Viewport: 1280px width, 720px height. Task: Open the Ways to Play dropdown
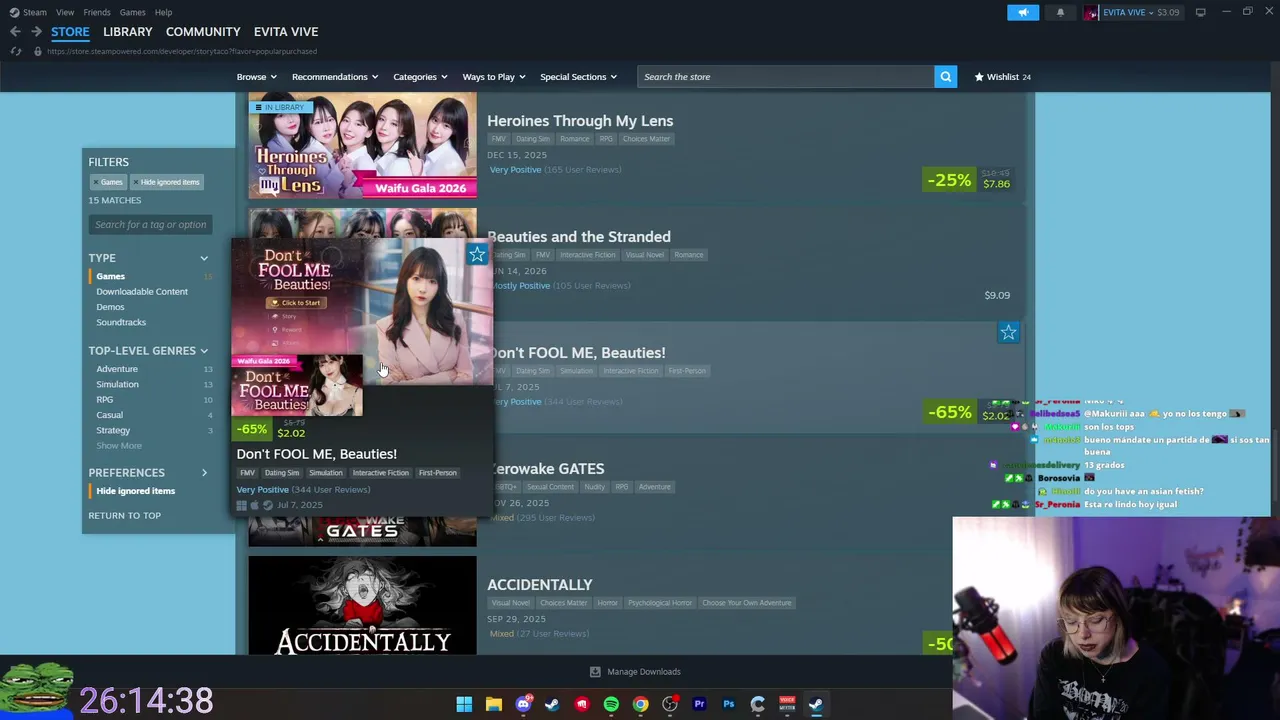[494, 77]
